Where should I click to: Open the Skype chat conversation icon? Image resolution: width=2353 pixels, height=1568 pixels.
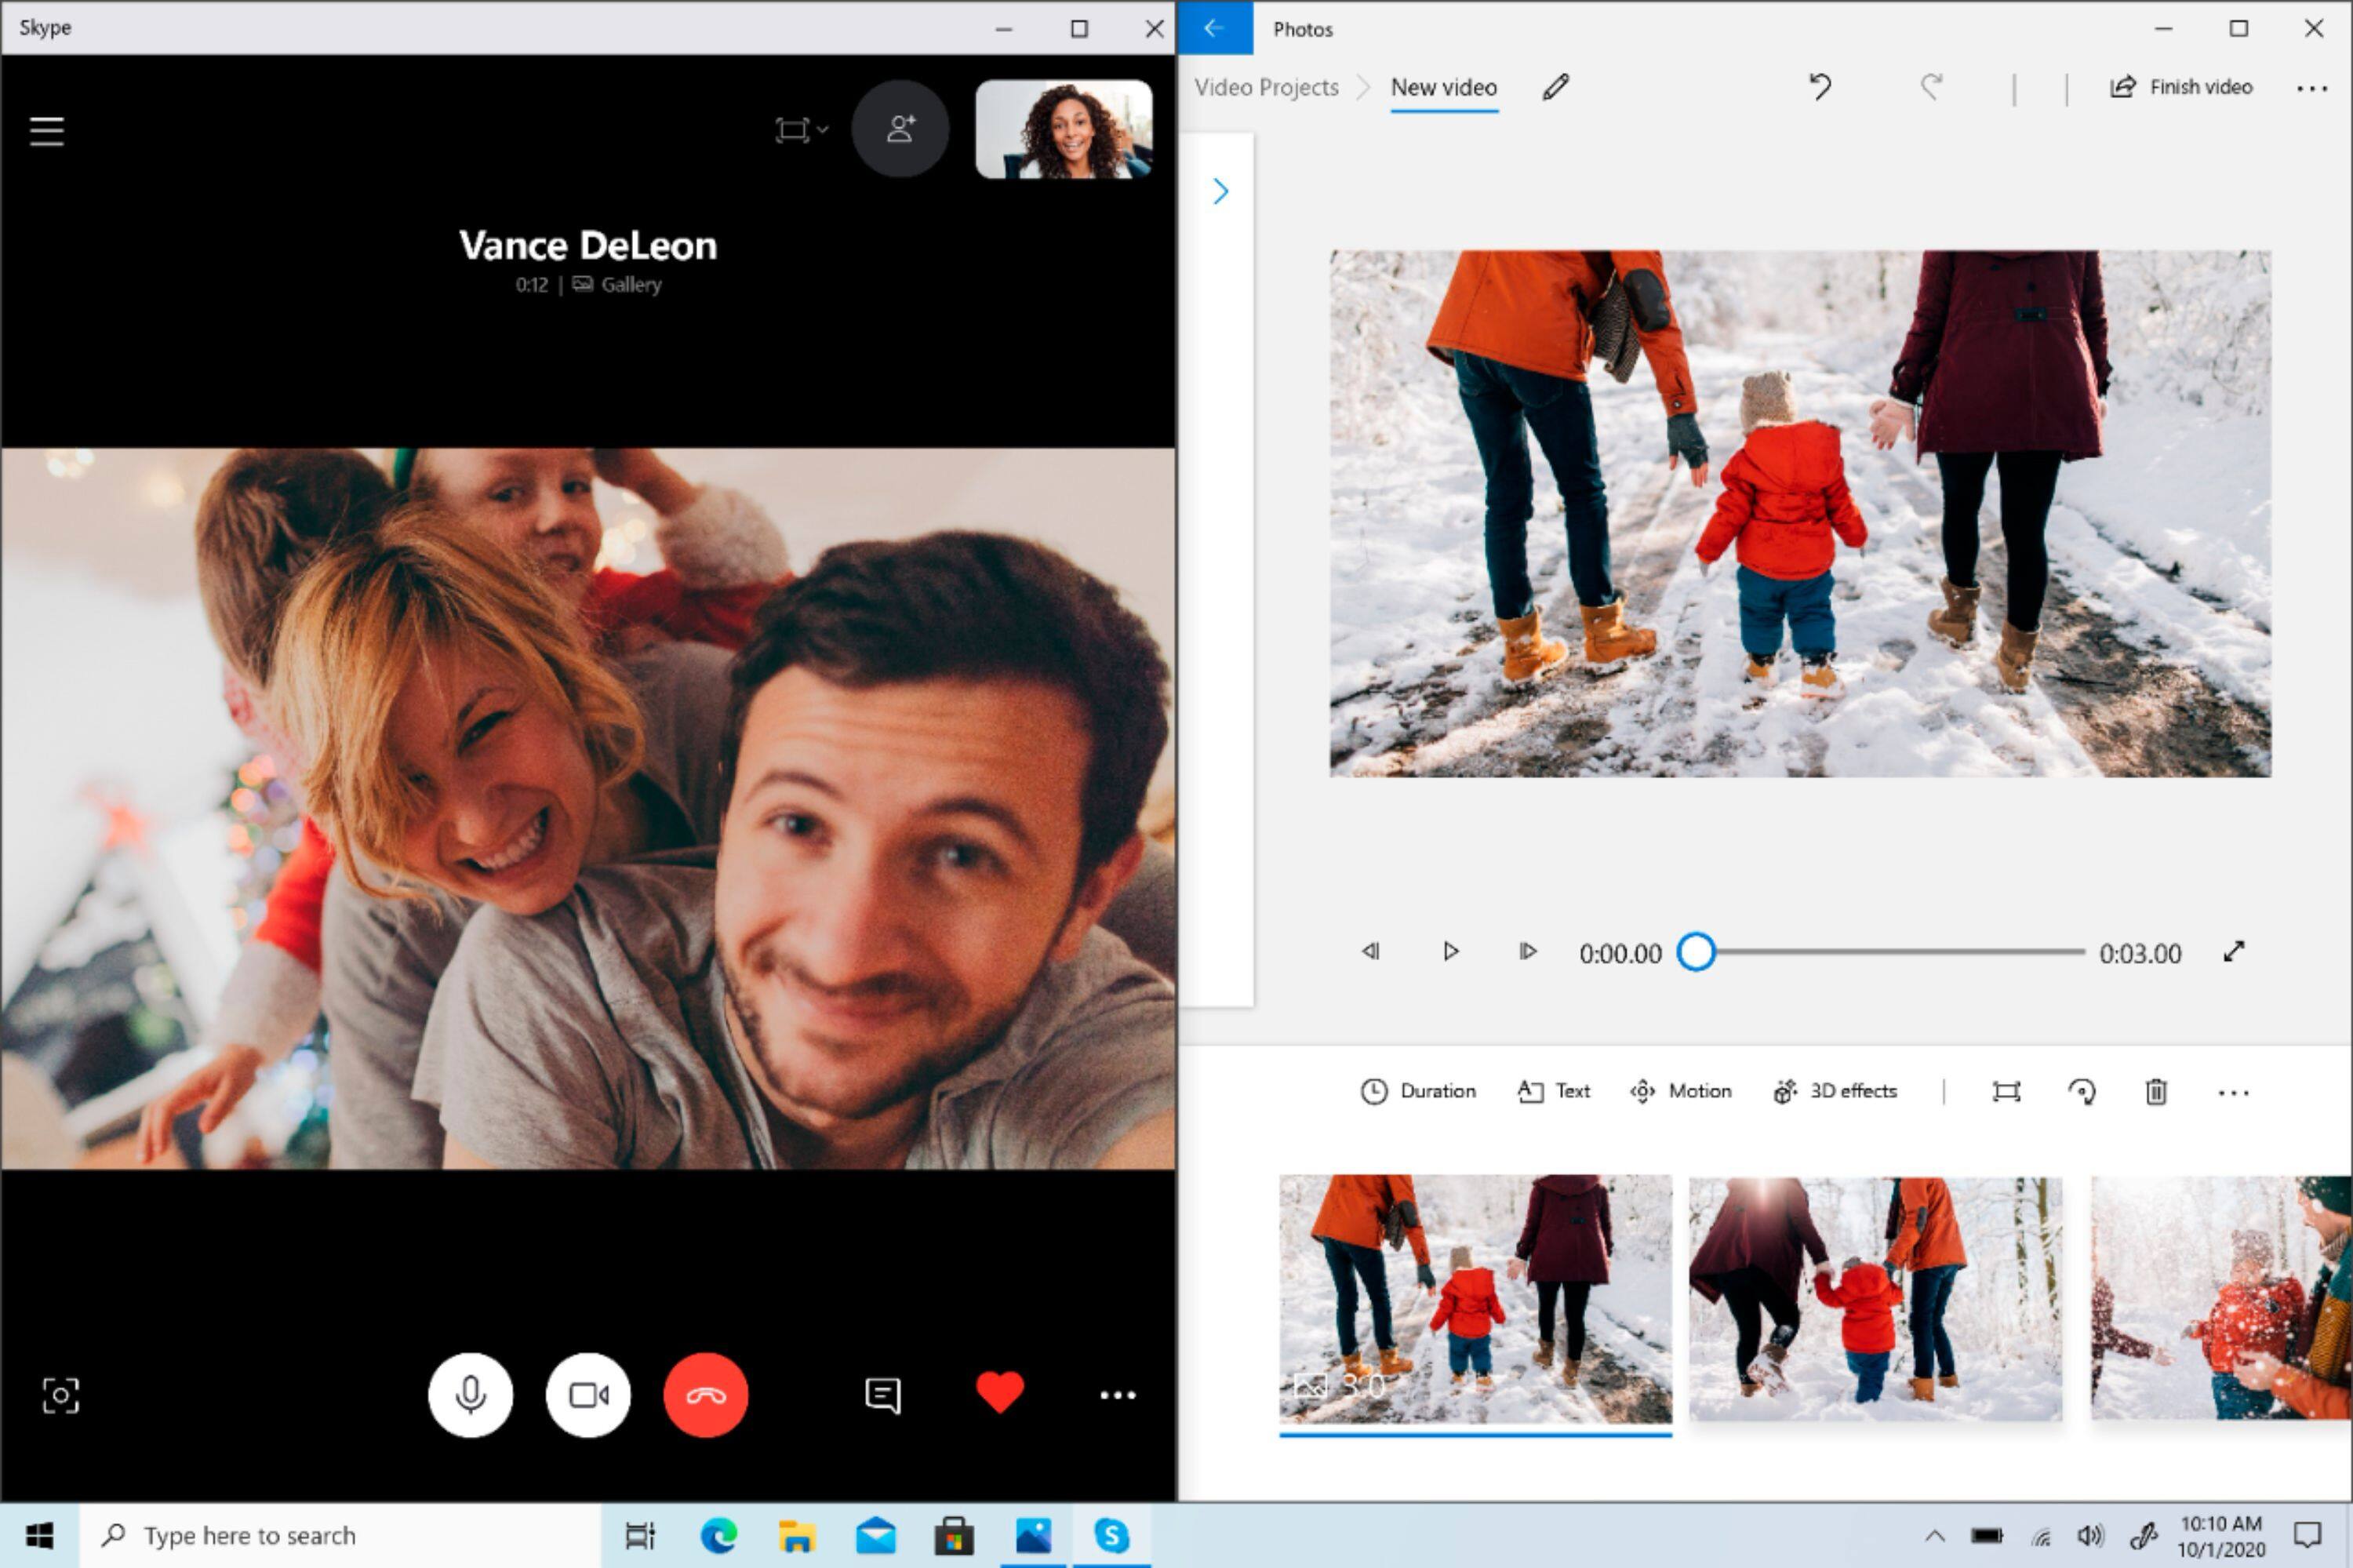[x=882, y=1395]
